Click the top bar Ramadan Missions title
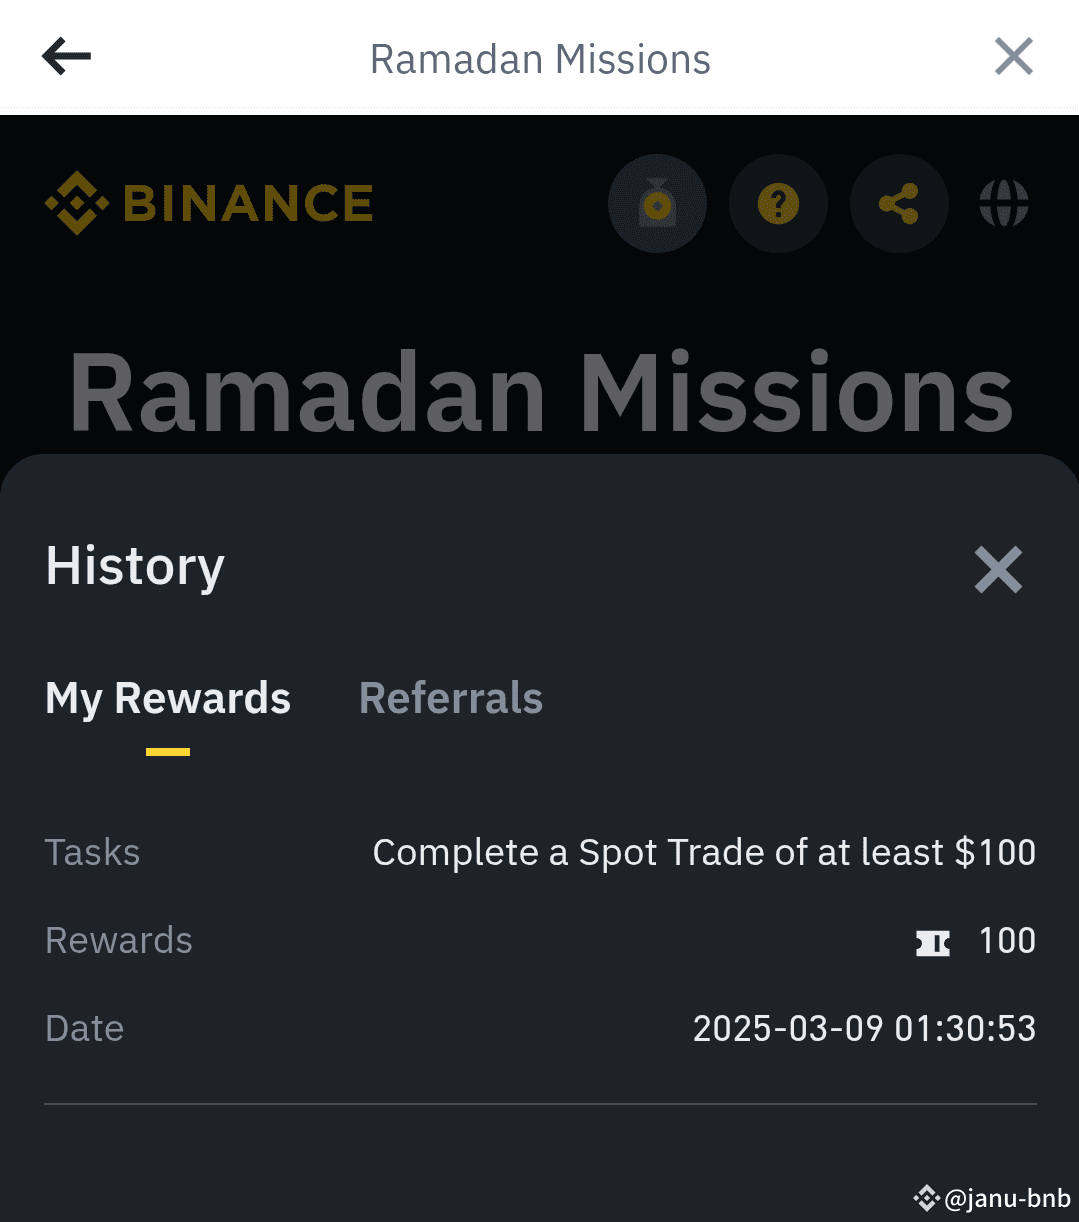This screenshot has width=1079, height=1222. click(540, 59)
